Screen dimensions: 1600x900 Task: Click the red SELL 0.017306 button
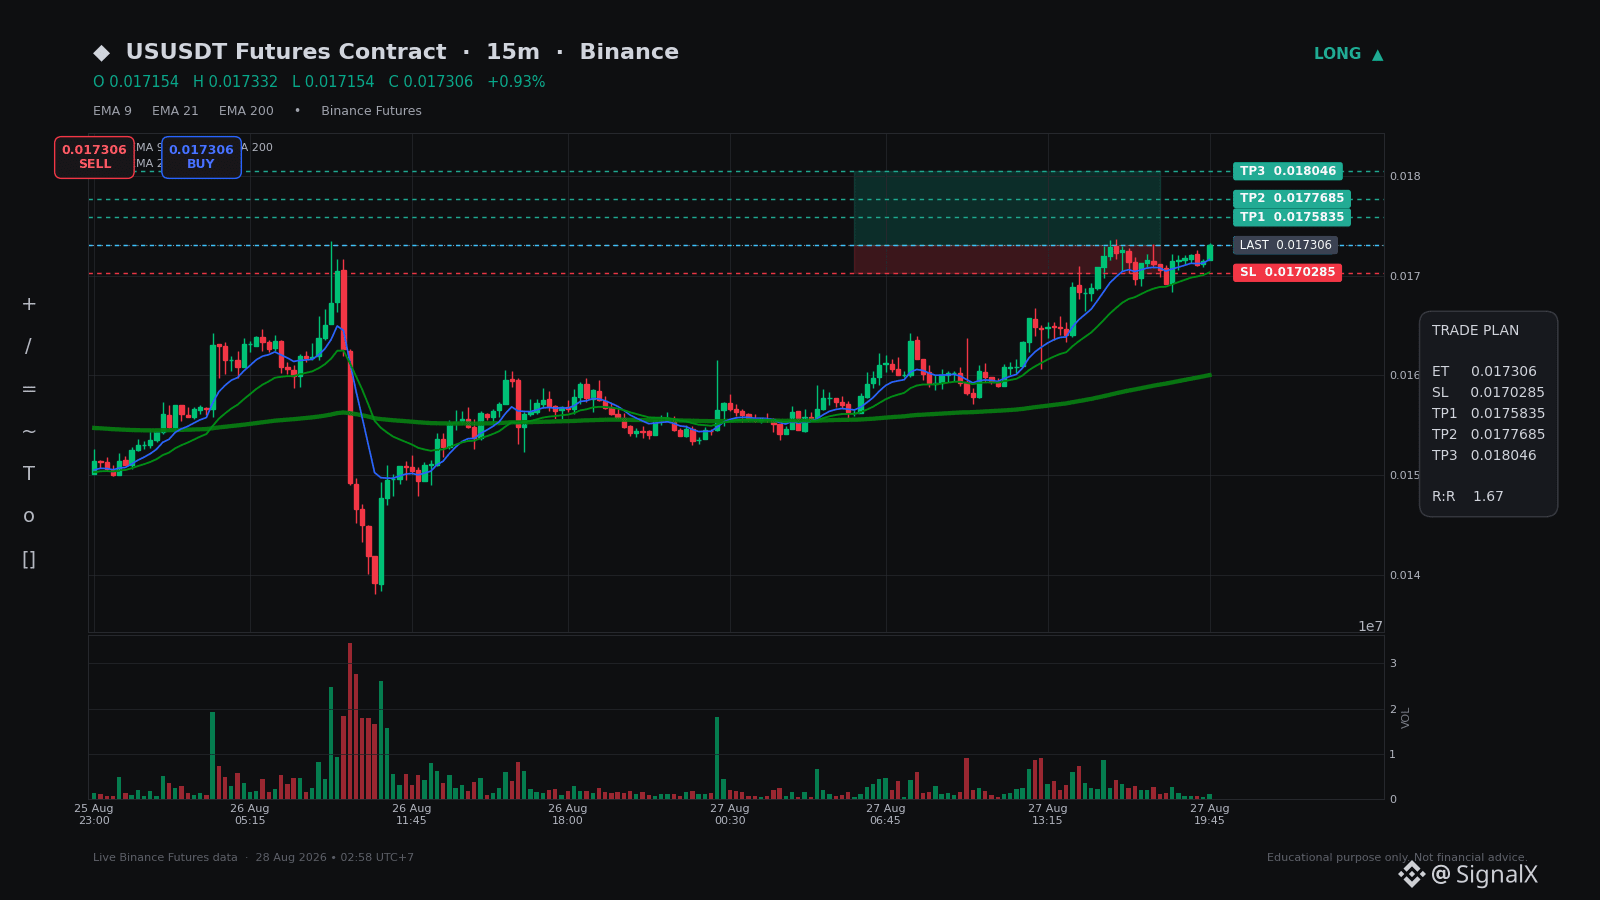pos(94,157)
